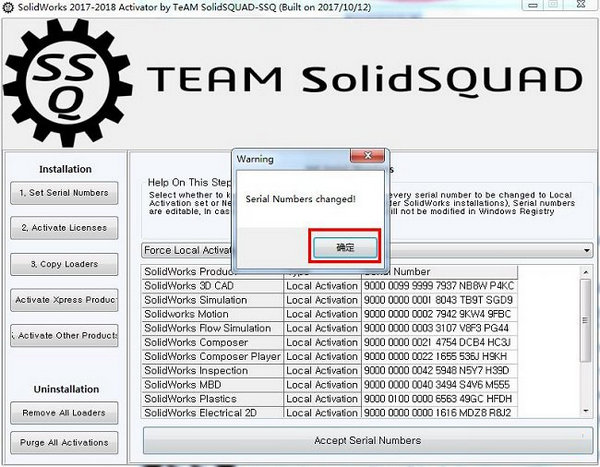Select the SolidWorks Composer Player row

329,357
